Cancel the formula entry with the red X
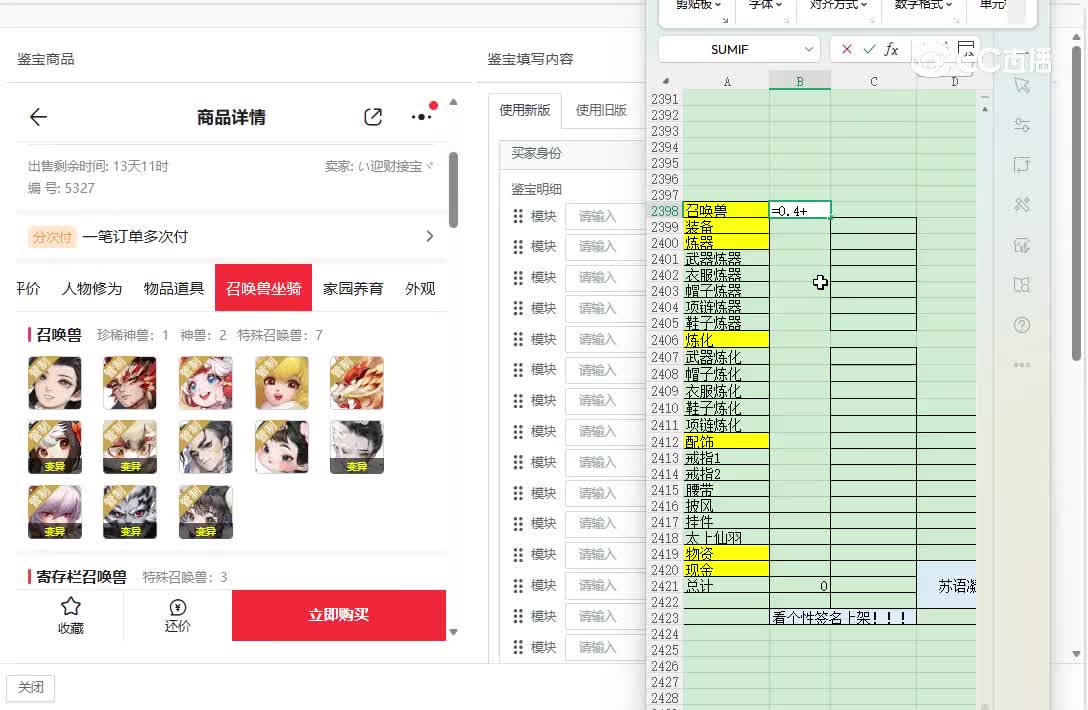The height and width of the screenshot is (710, 1088). pos(847,49)
